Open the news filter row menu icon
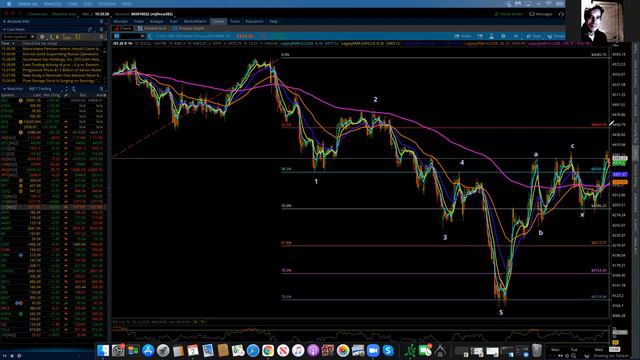Viewport: 640px width, 360px height. (x=102, y=37)
